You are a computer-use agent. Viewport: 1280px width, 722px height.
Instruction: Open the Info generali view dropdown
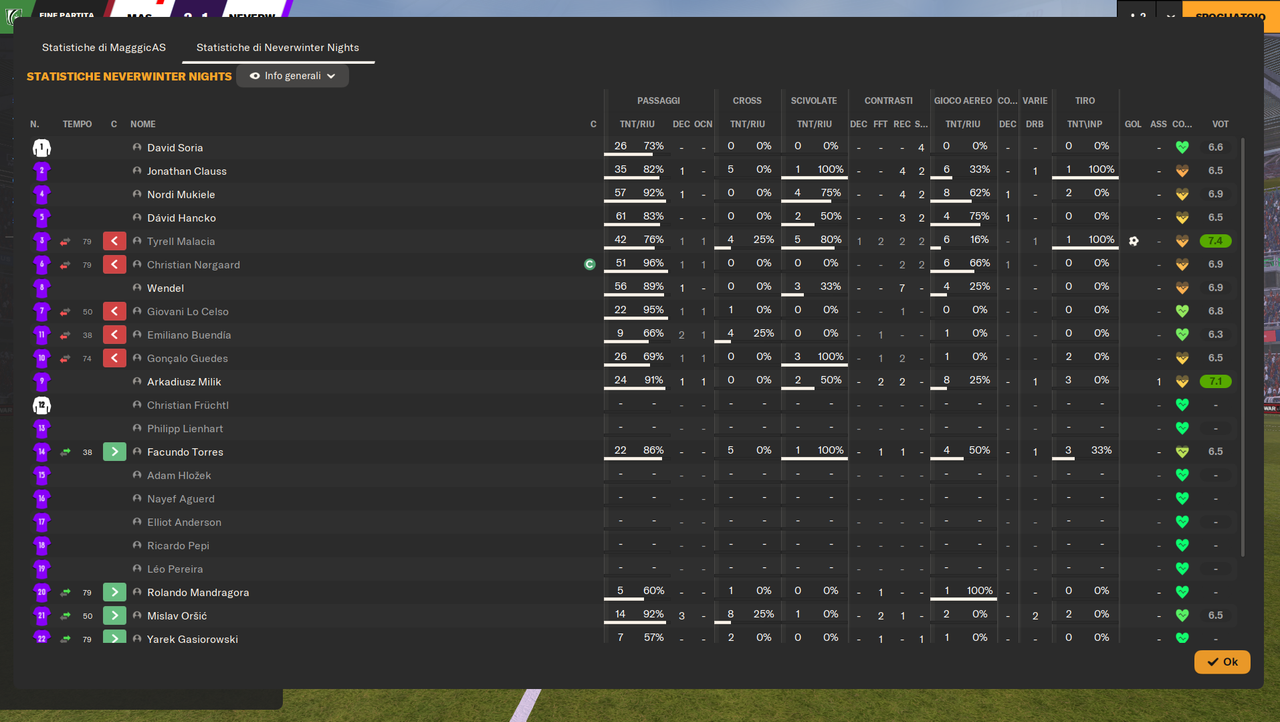pyautogui.click(x=292, y=76)
